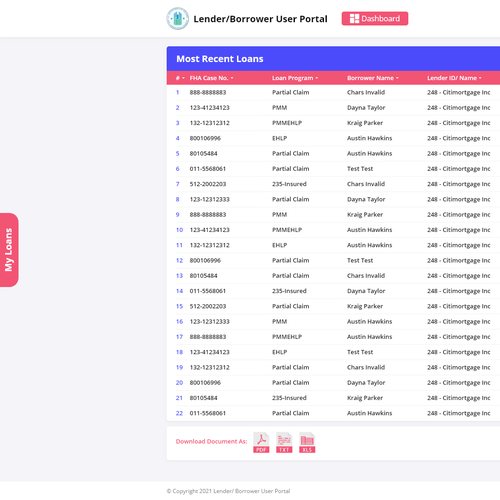Viewport: 500px width, 500px height.
Task: Click lender Citimortgage Inc in row 1
Action: point(459,92)
